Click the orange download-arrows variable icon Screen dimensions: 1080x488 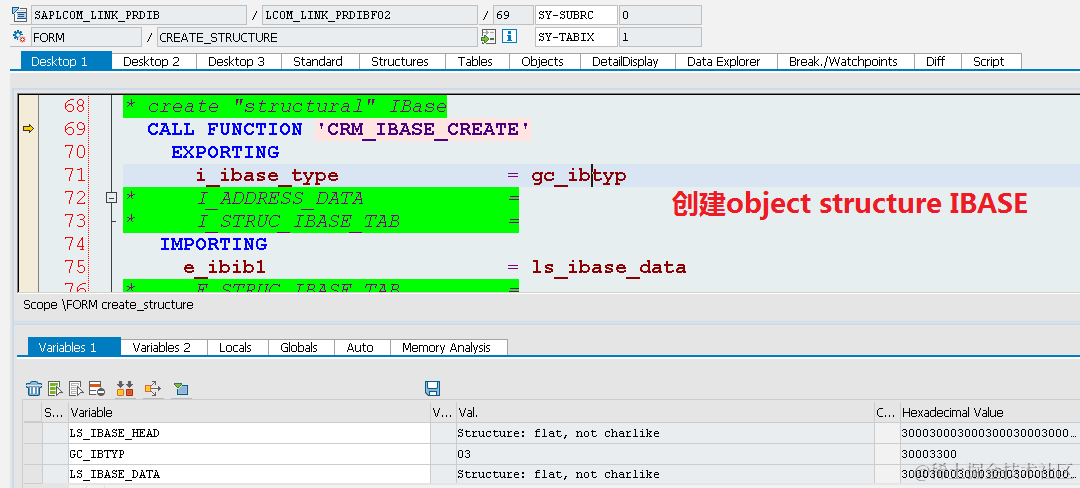[x=125, y=388]
